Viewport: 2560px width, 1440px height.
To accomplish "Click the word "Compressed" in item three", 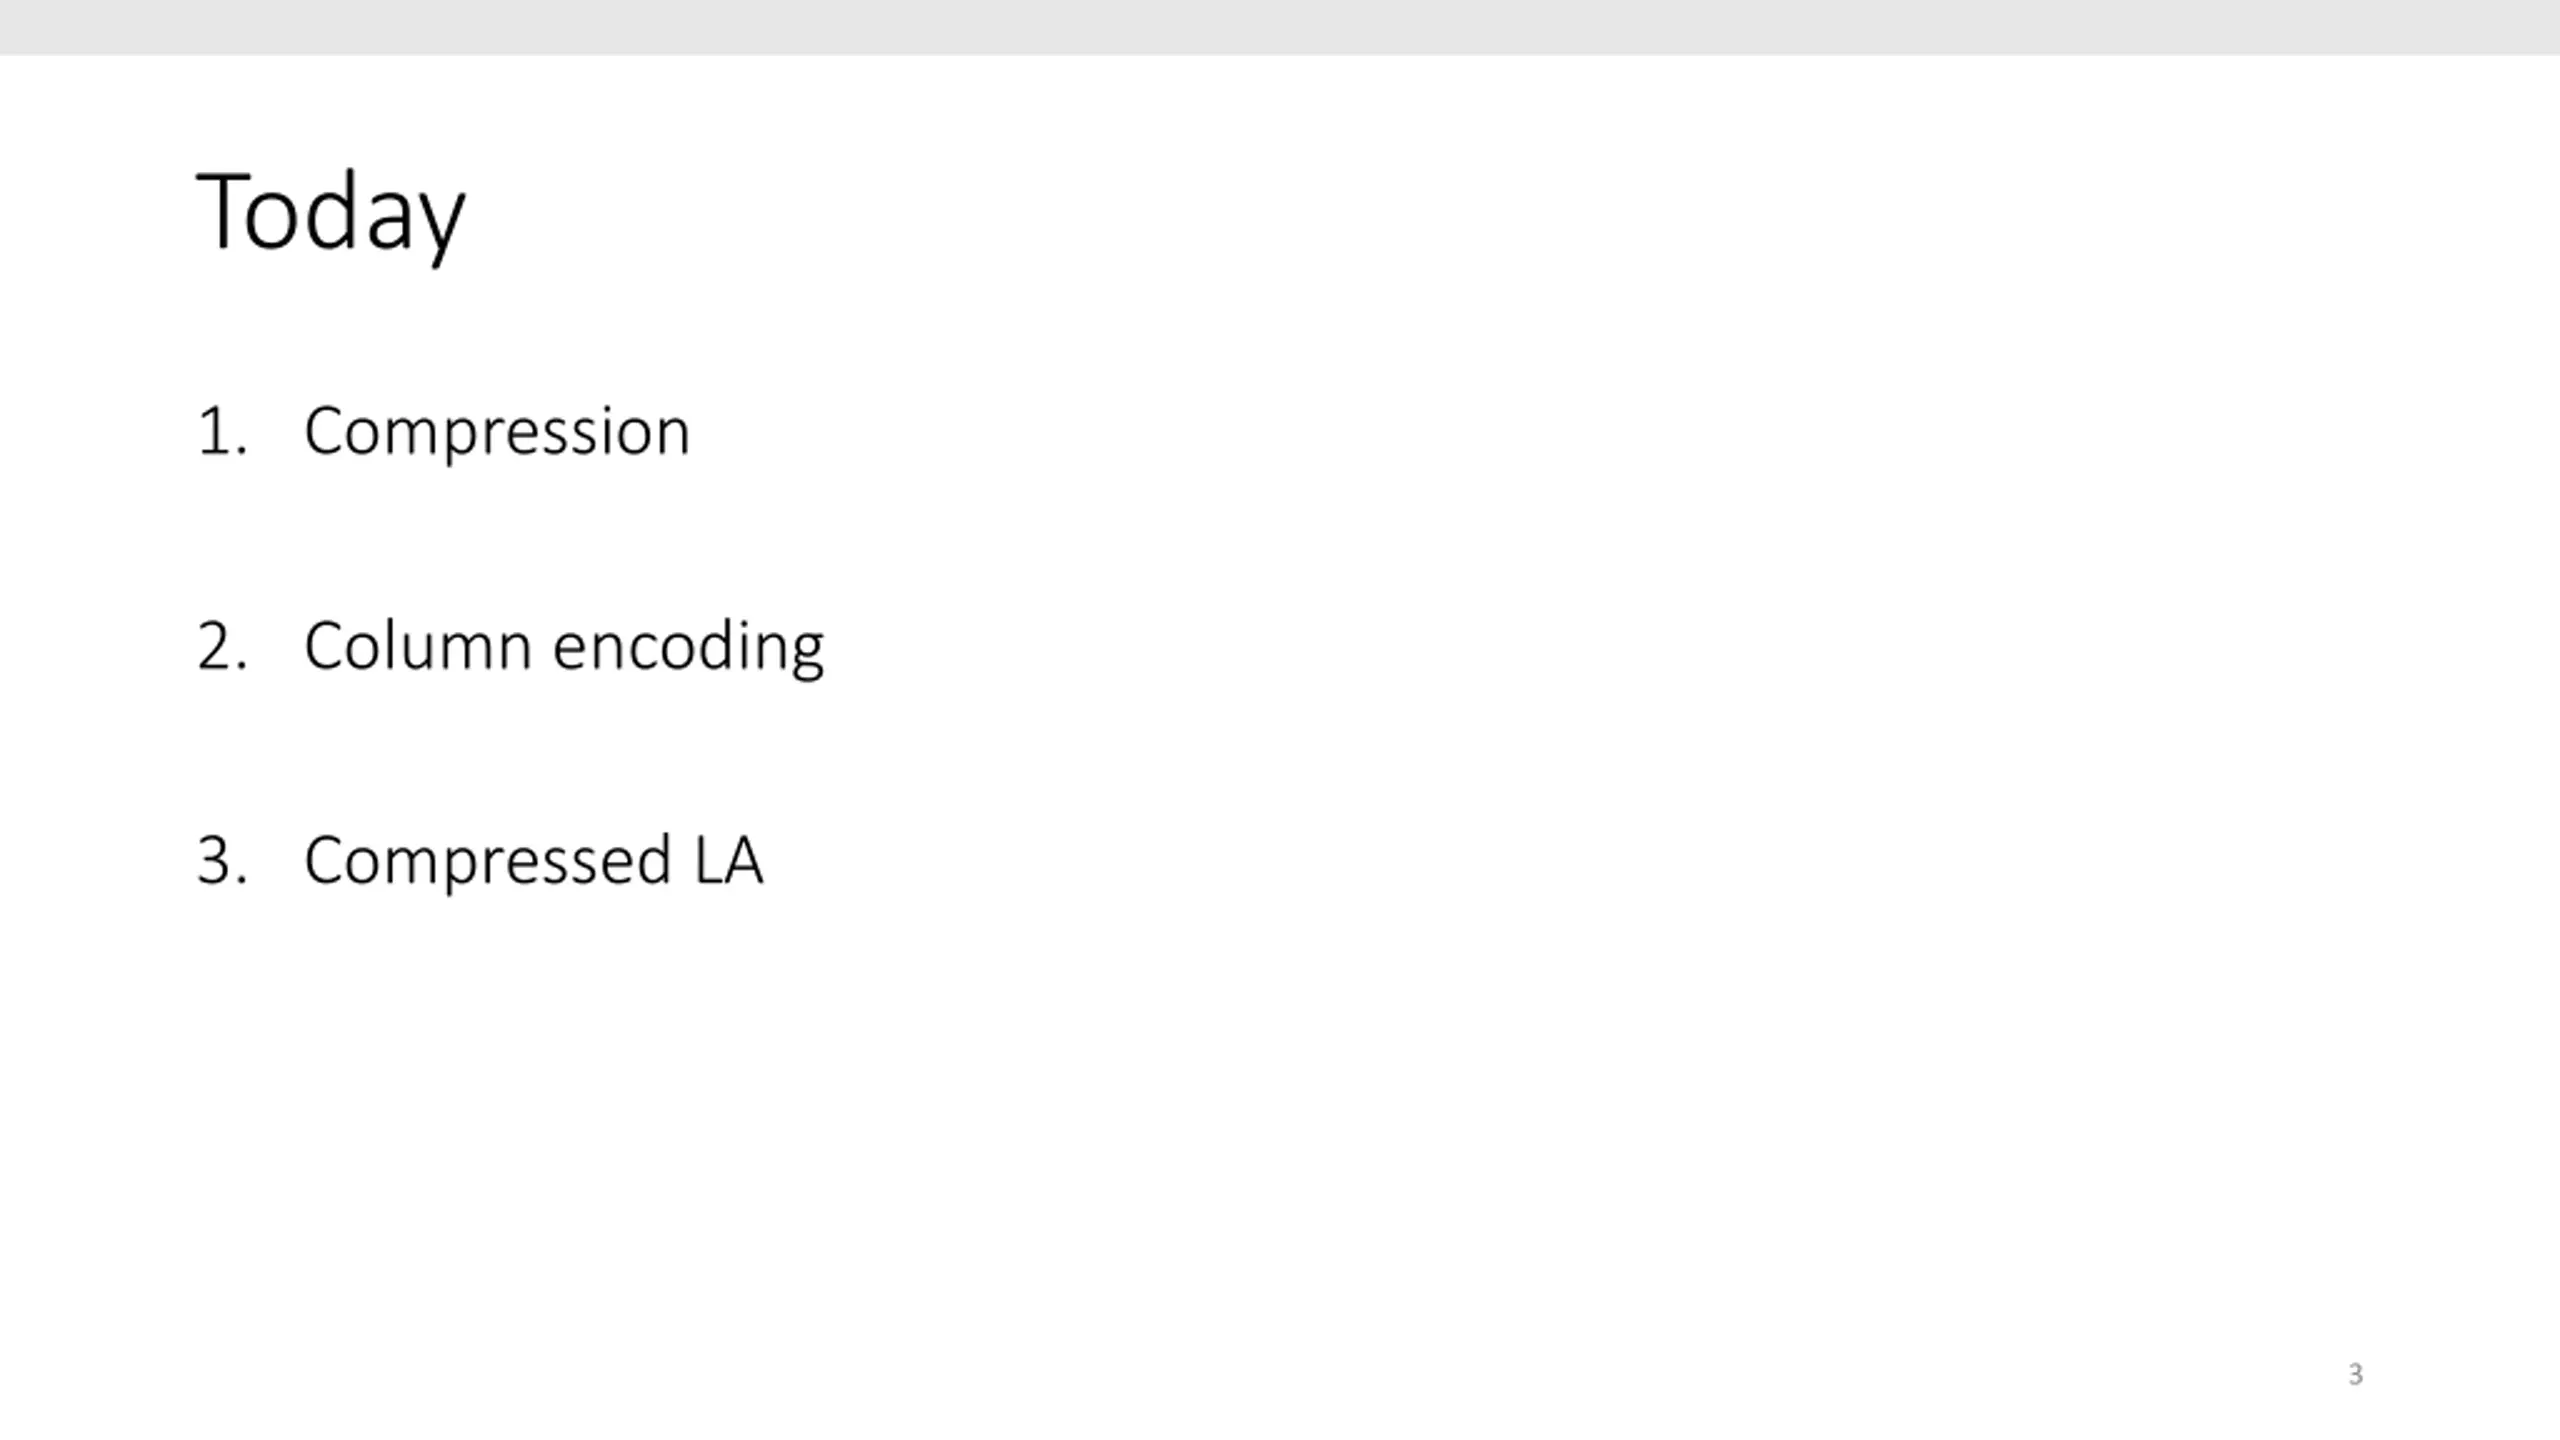I will (x=487, y=862).
